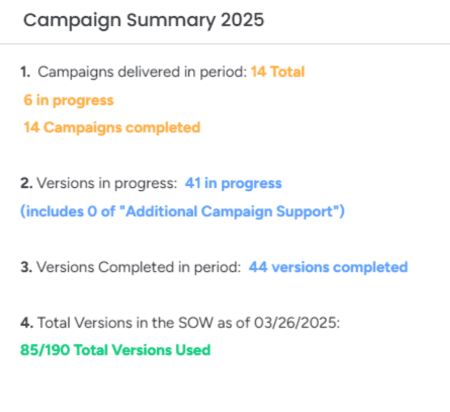Click the list number 1 marker
This screenshot has height=412, width=450.
click(25, 72)
